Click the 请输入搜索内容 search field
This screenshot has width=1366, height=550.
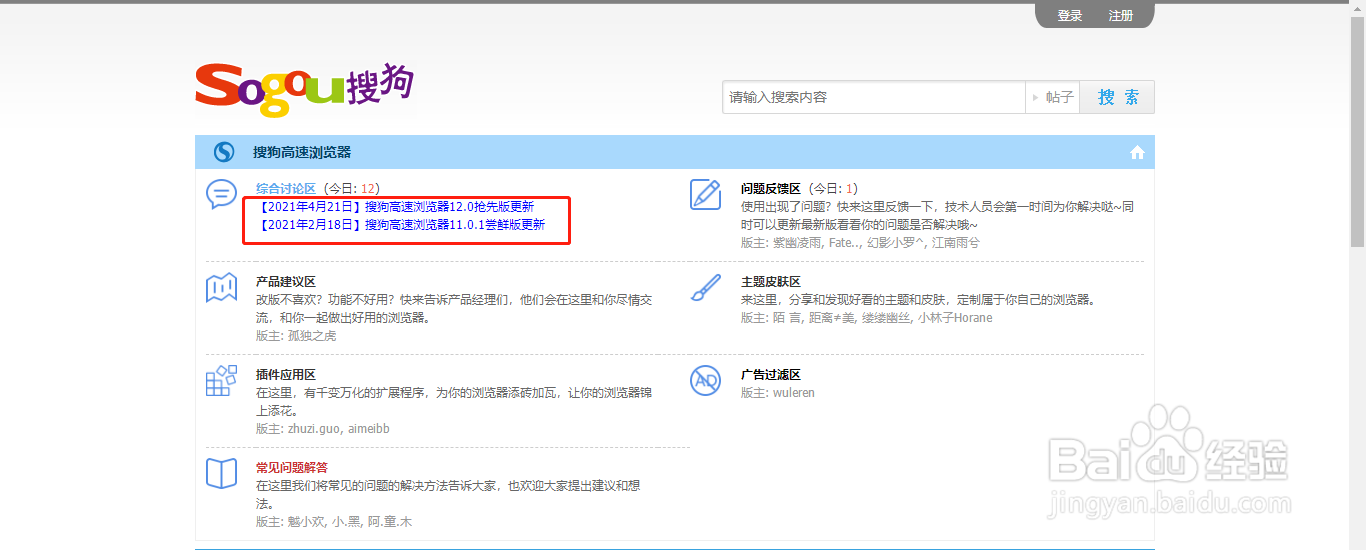click(x=874, y=97)
